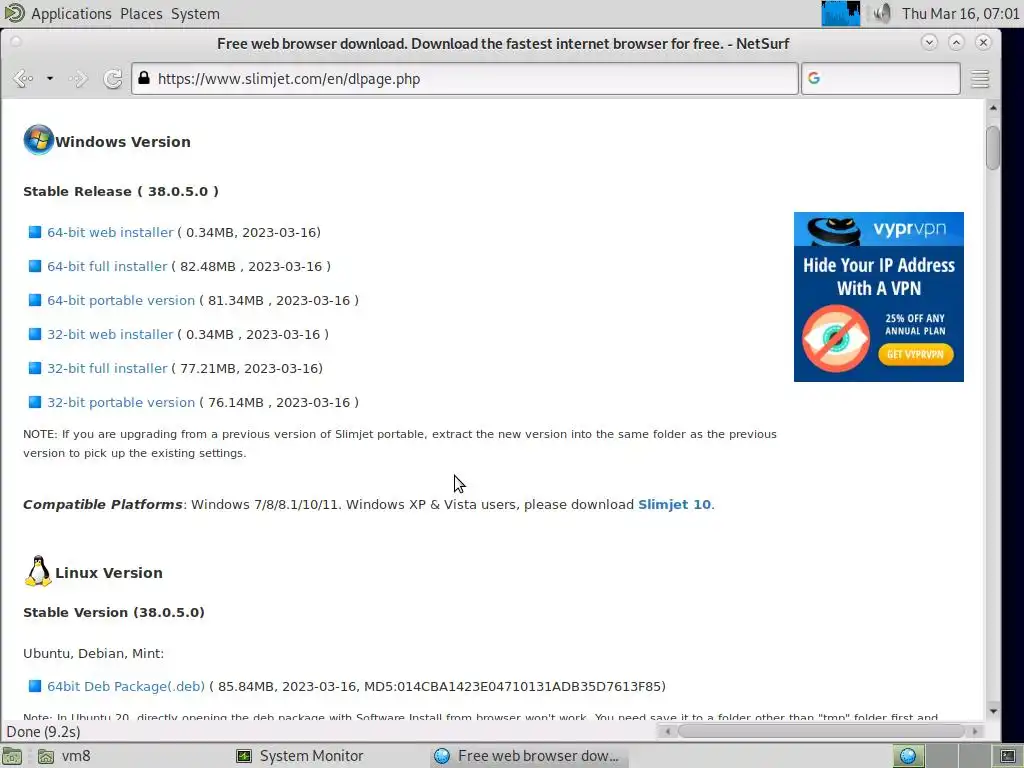The width and height of the screenshot is (1024, 768).
Task: Click the date and time clock
Action: pyautogui.click(x=960, y=14)
